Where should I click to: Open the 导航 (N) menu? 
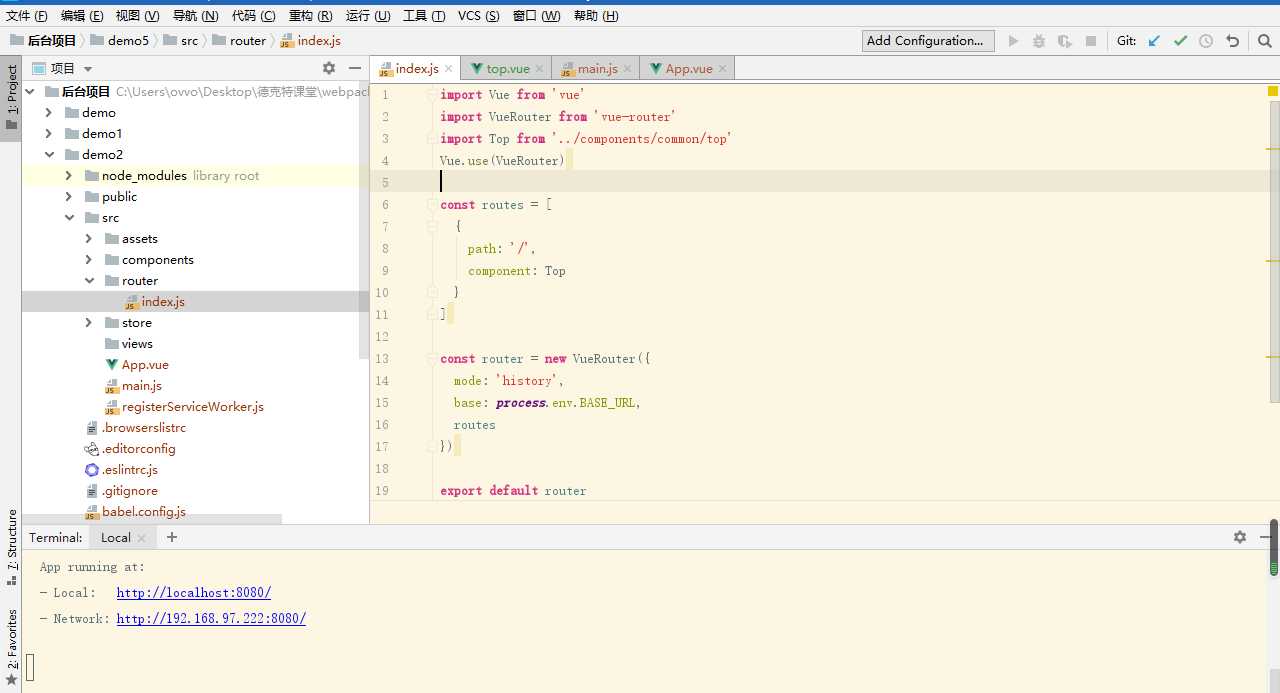[196, 16]
